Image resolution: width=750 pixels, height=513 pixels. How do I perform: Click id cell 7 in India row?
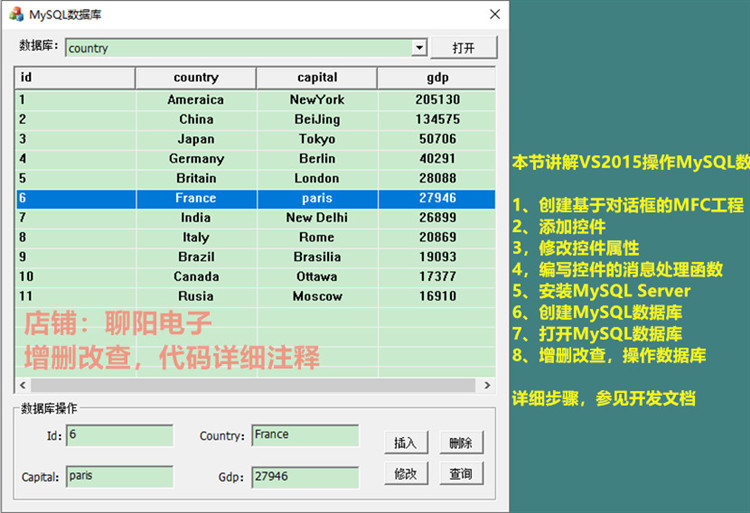(x=76, y=218)
